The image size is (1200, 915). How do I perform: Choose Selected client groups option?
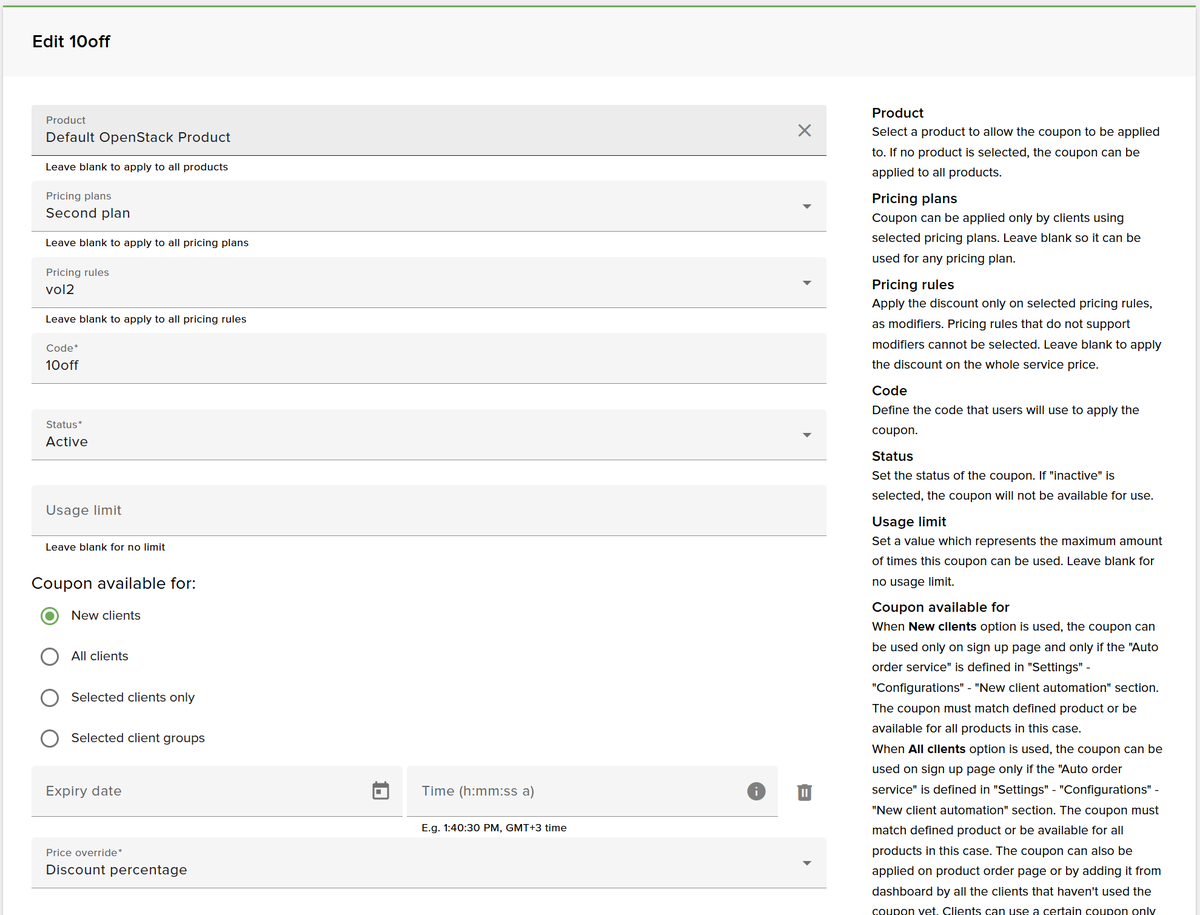pos(50,739)
